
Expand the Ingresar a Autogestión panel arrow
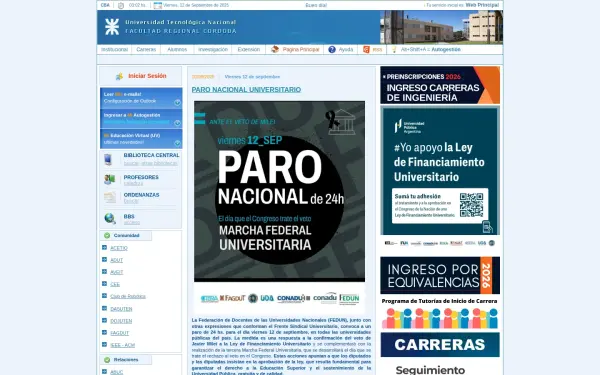click(x=177, y=123)
